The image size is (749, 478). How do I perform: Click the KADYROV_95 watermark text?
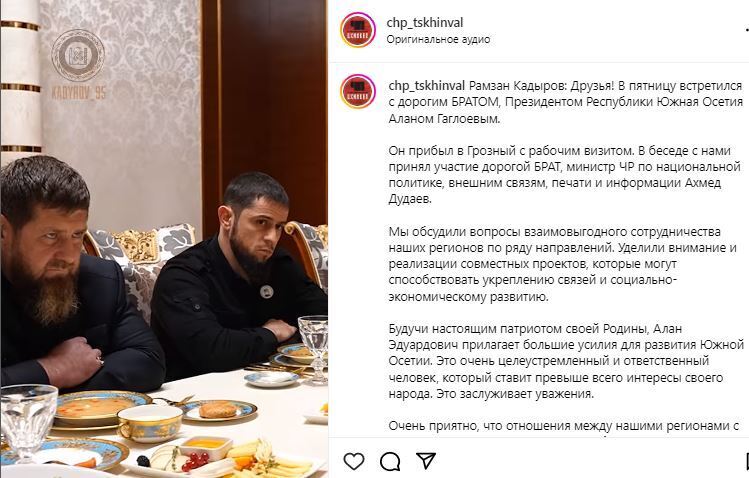pos(79,92)
